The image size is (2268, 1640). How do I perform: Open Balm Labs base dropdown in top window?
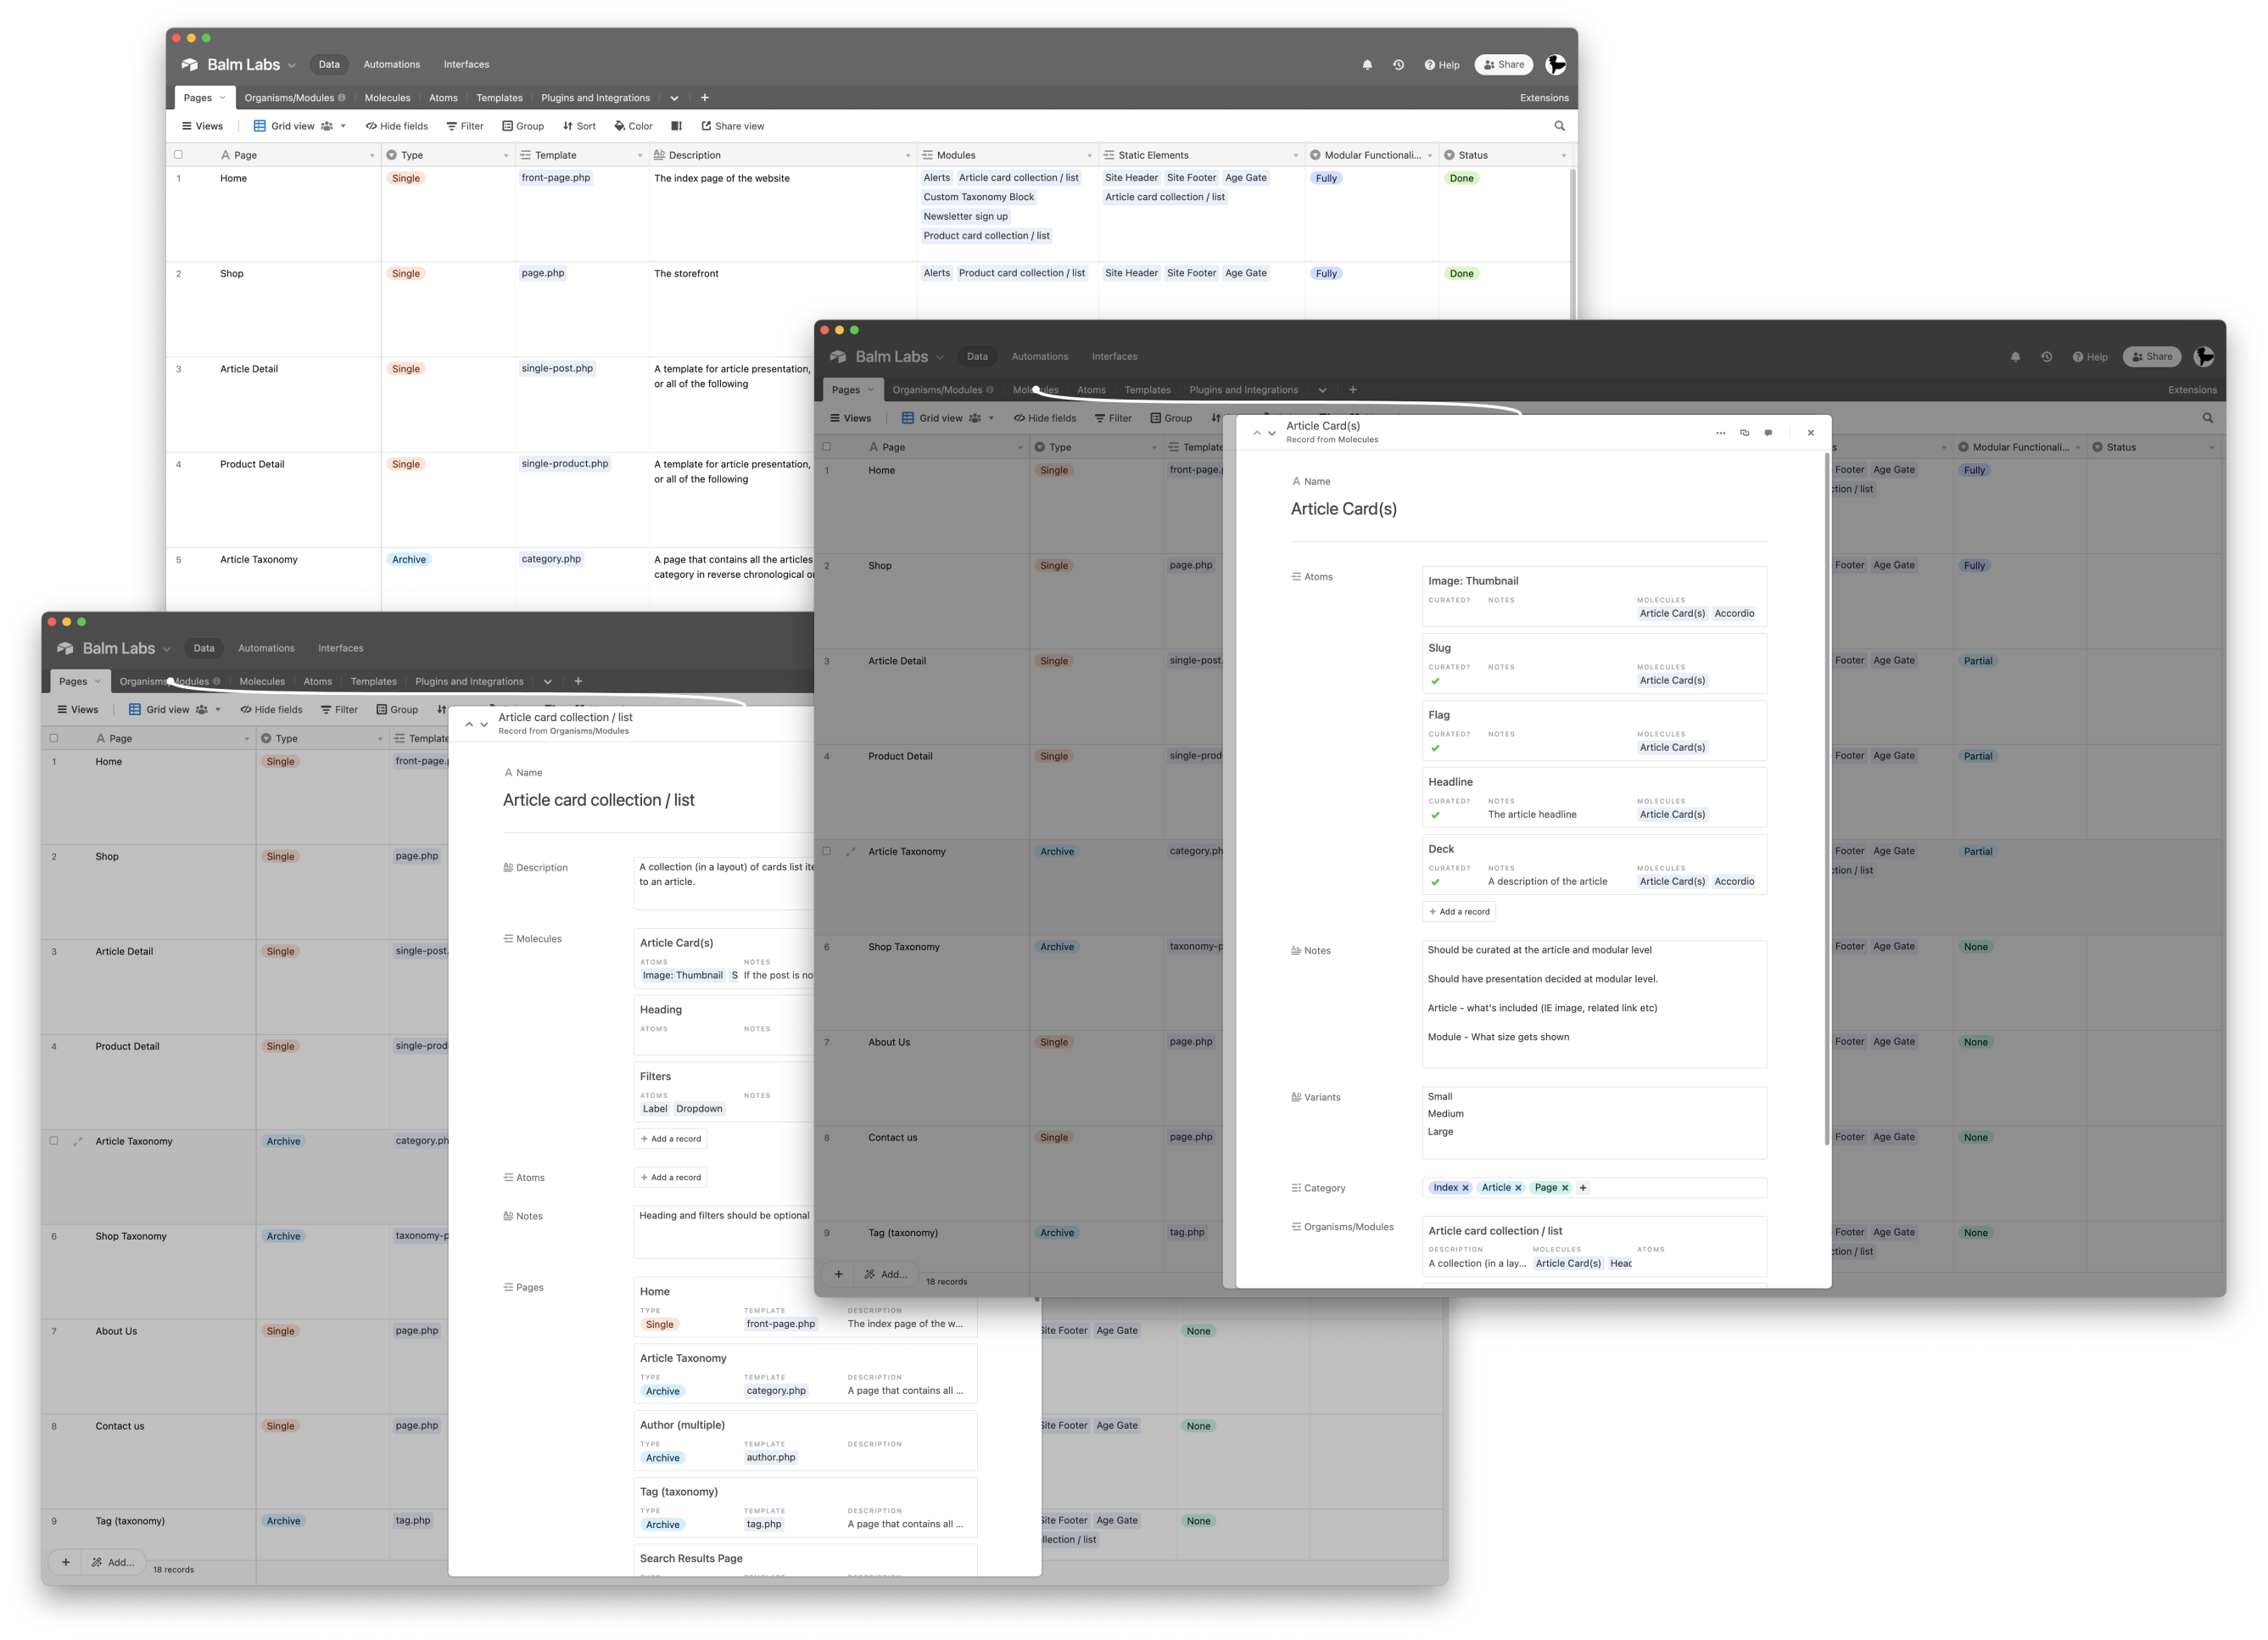pyautogui.click(x=292, y=66)
